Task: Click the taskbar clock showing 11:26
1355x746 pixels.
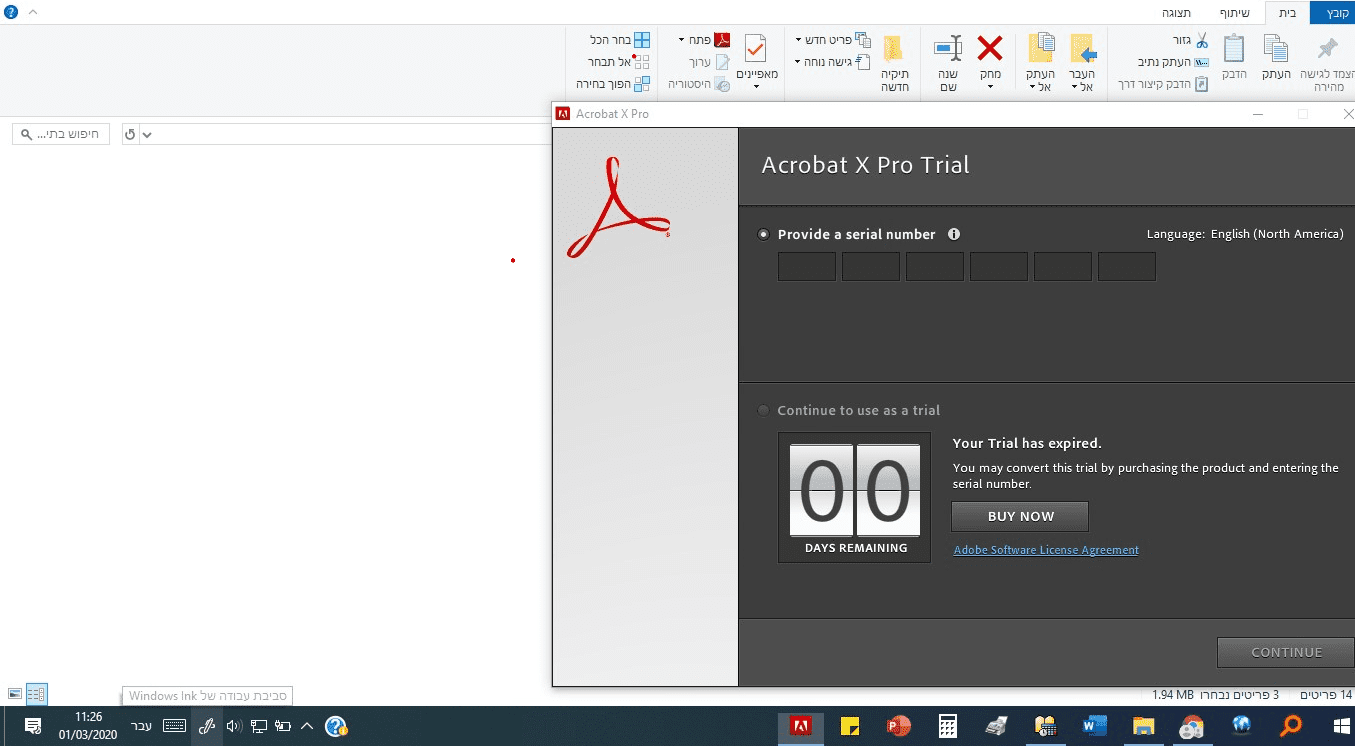Action: pos(88,726)
